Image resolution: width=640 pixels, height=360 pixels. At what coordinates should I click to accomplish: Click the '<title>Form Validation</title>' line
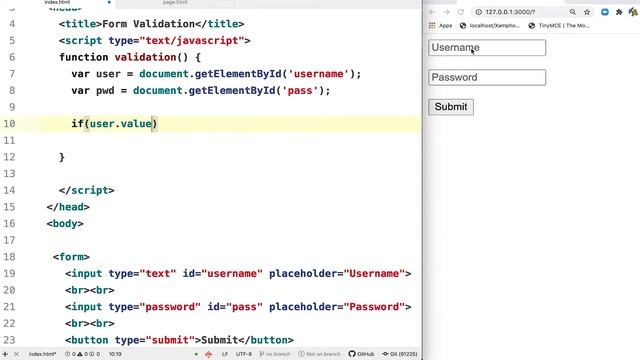pos(151,24)
